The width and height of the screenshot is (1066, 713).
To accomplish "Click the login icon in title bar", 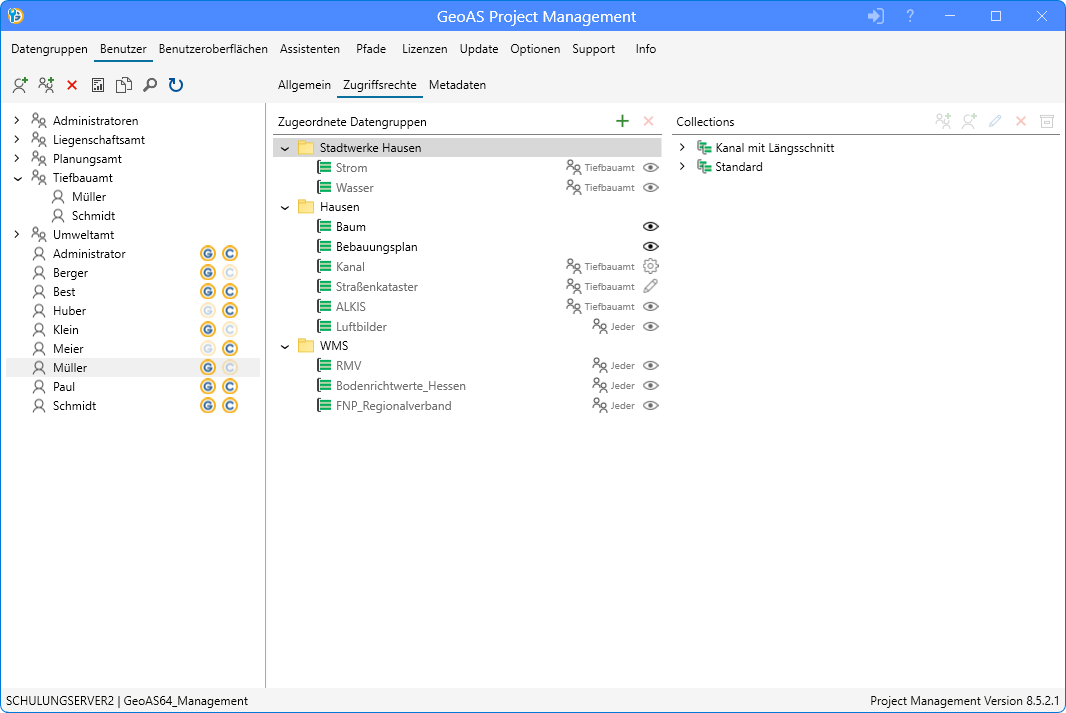I will coord(876,16).
